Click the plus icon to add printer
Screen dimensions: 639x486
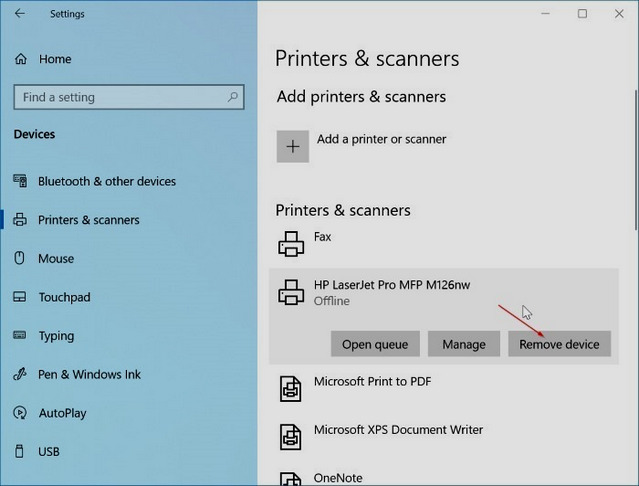click(x=293, y=146)
